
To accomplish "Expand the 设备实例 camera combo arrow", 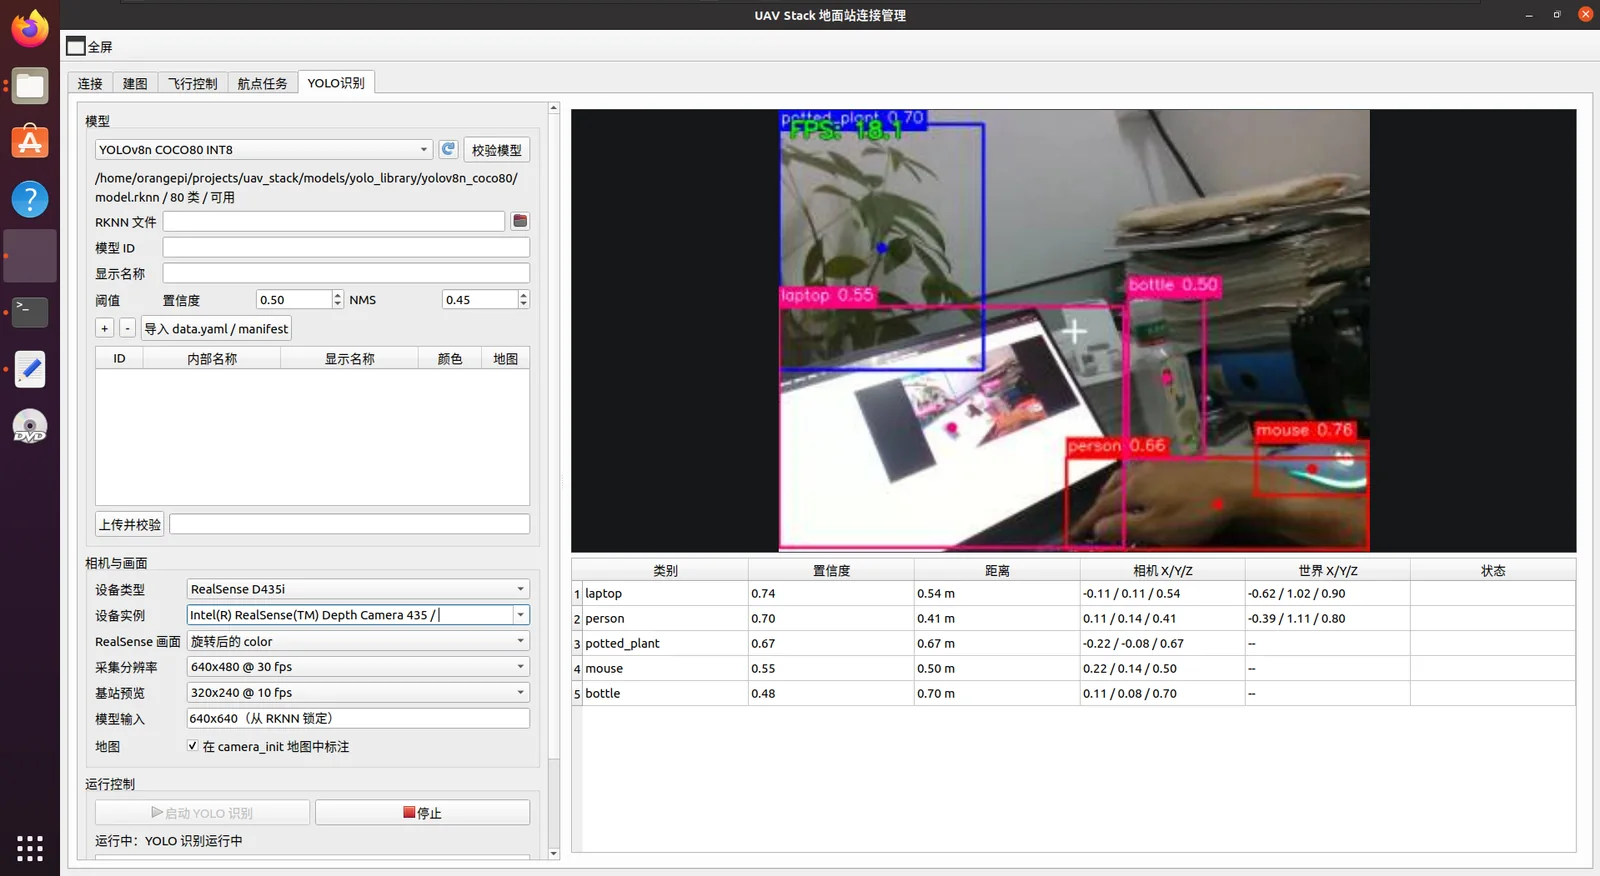I will pos(520,615).
